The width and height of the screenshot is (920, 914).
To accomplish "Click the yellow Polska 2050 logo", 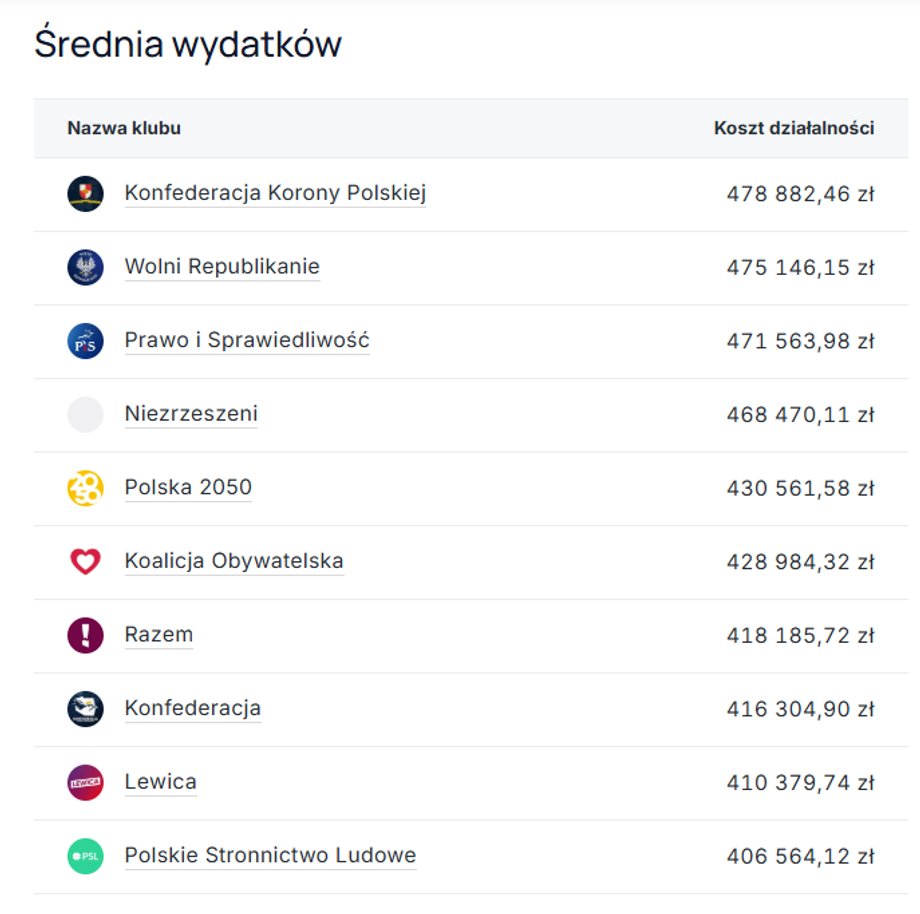I will click(85, 488).
